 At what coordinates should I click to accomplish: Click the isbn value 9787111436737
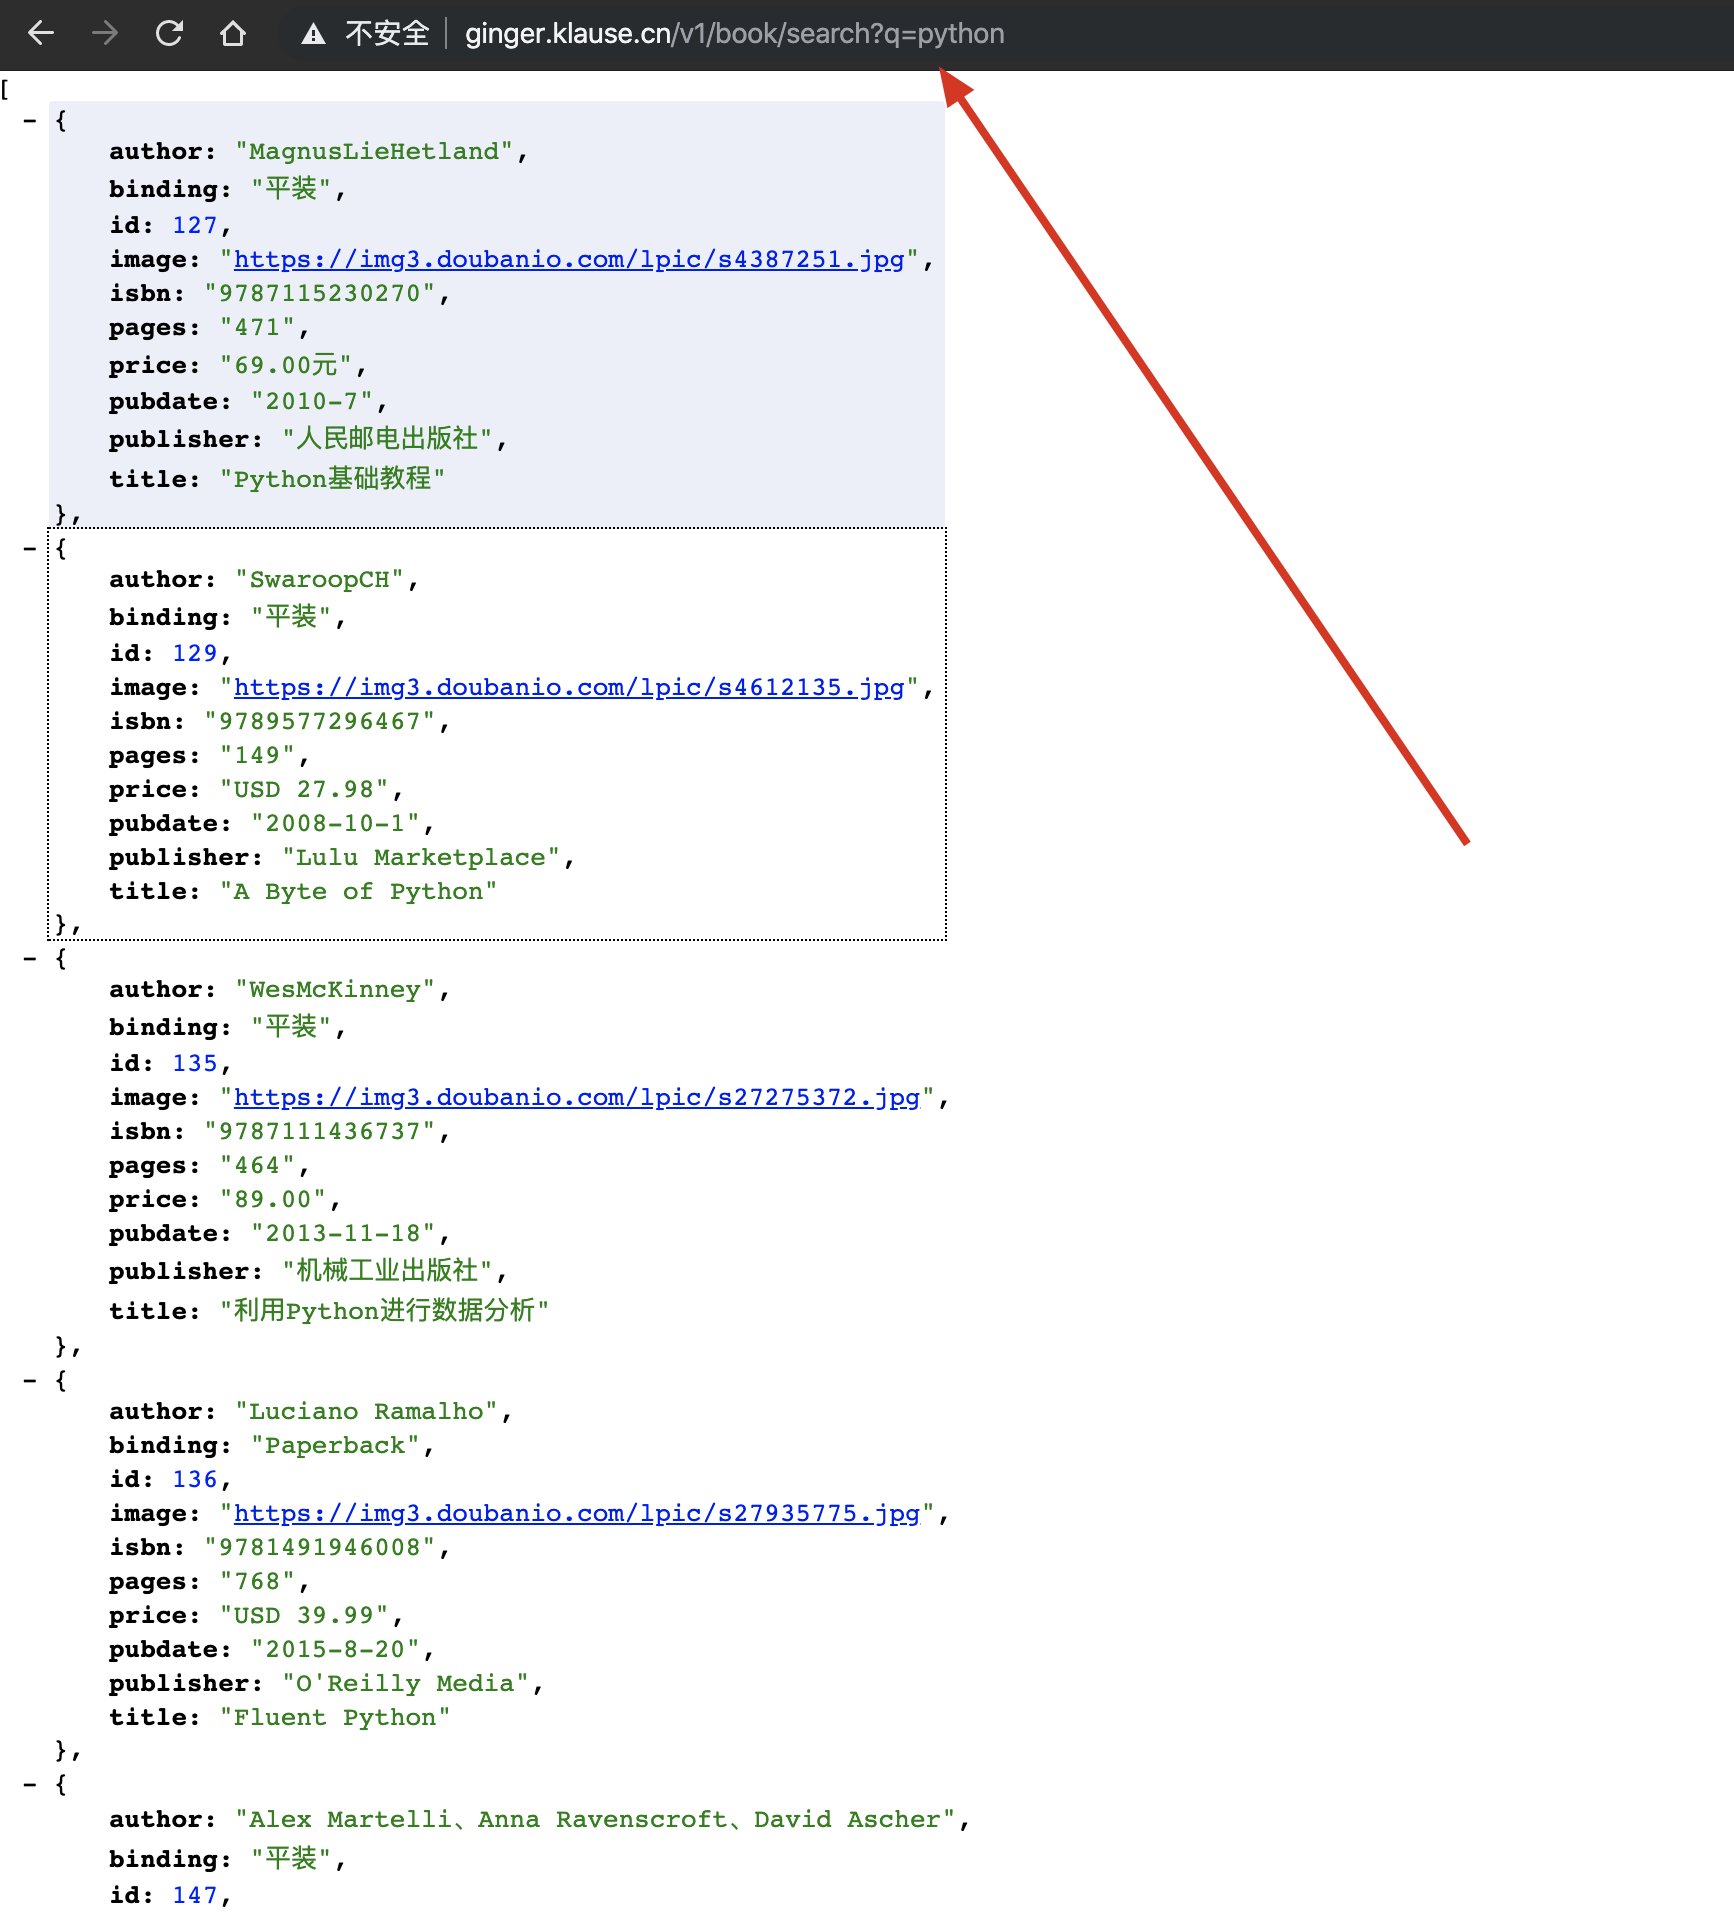click(x=320, y=1132)
